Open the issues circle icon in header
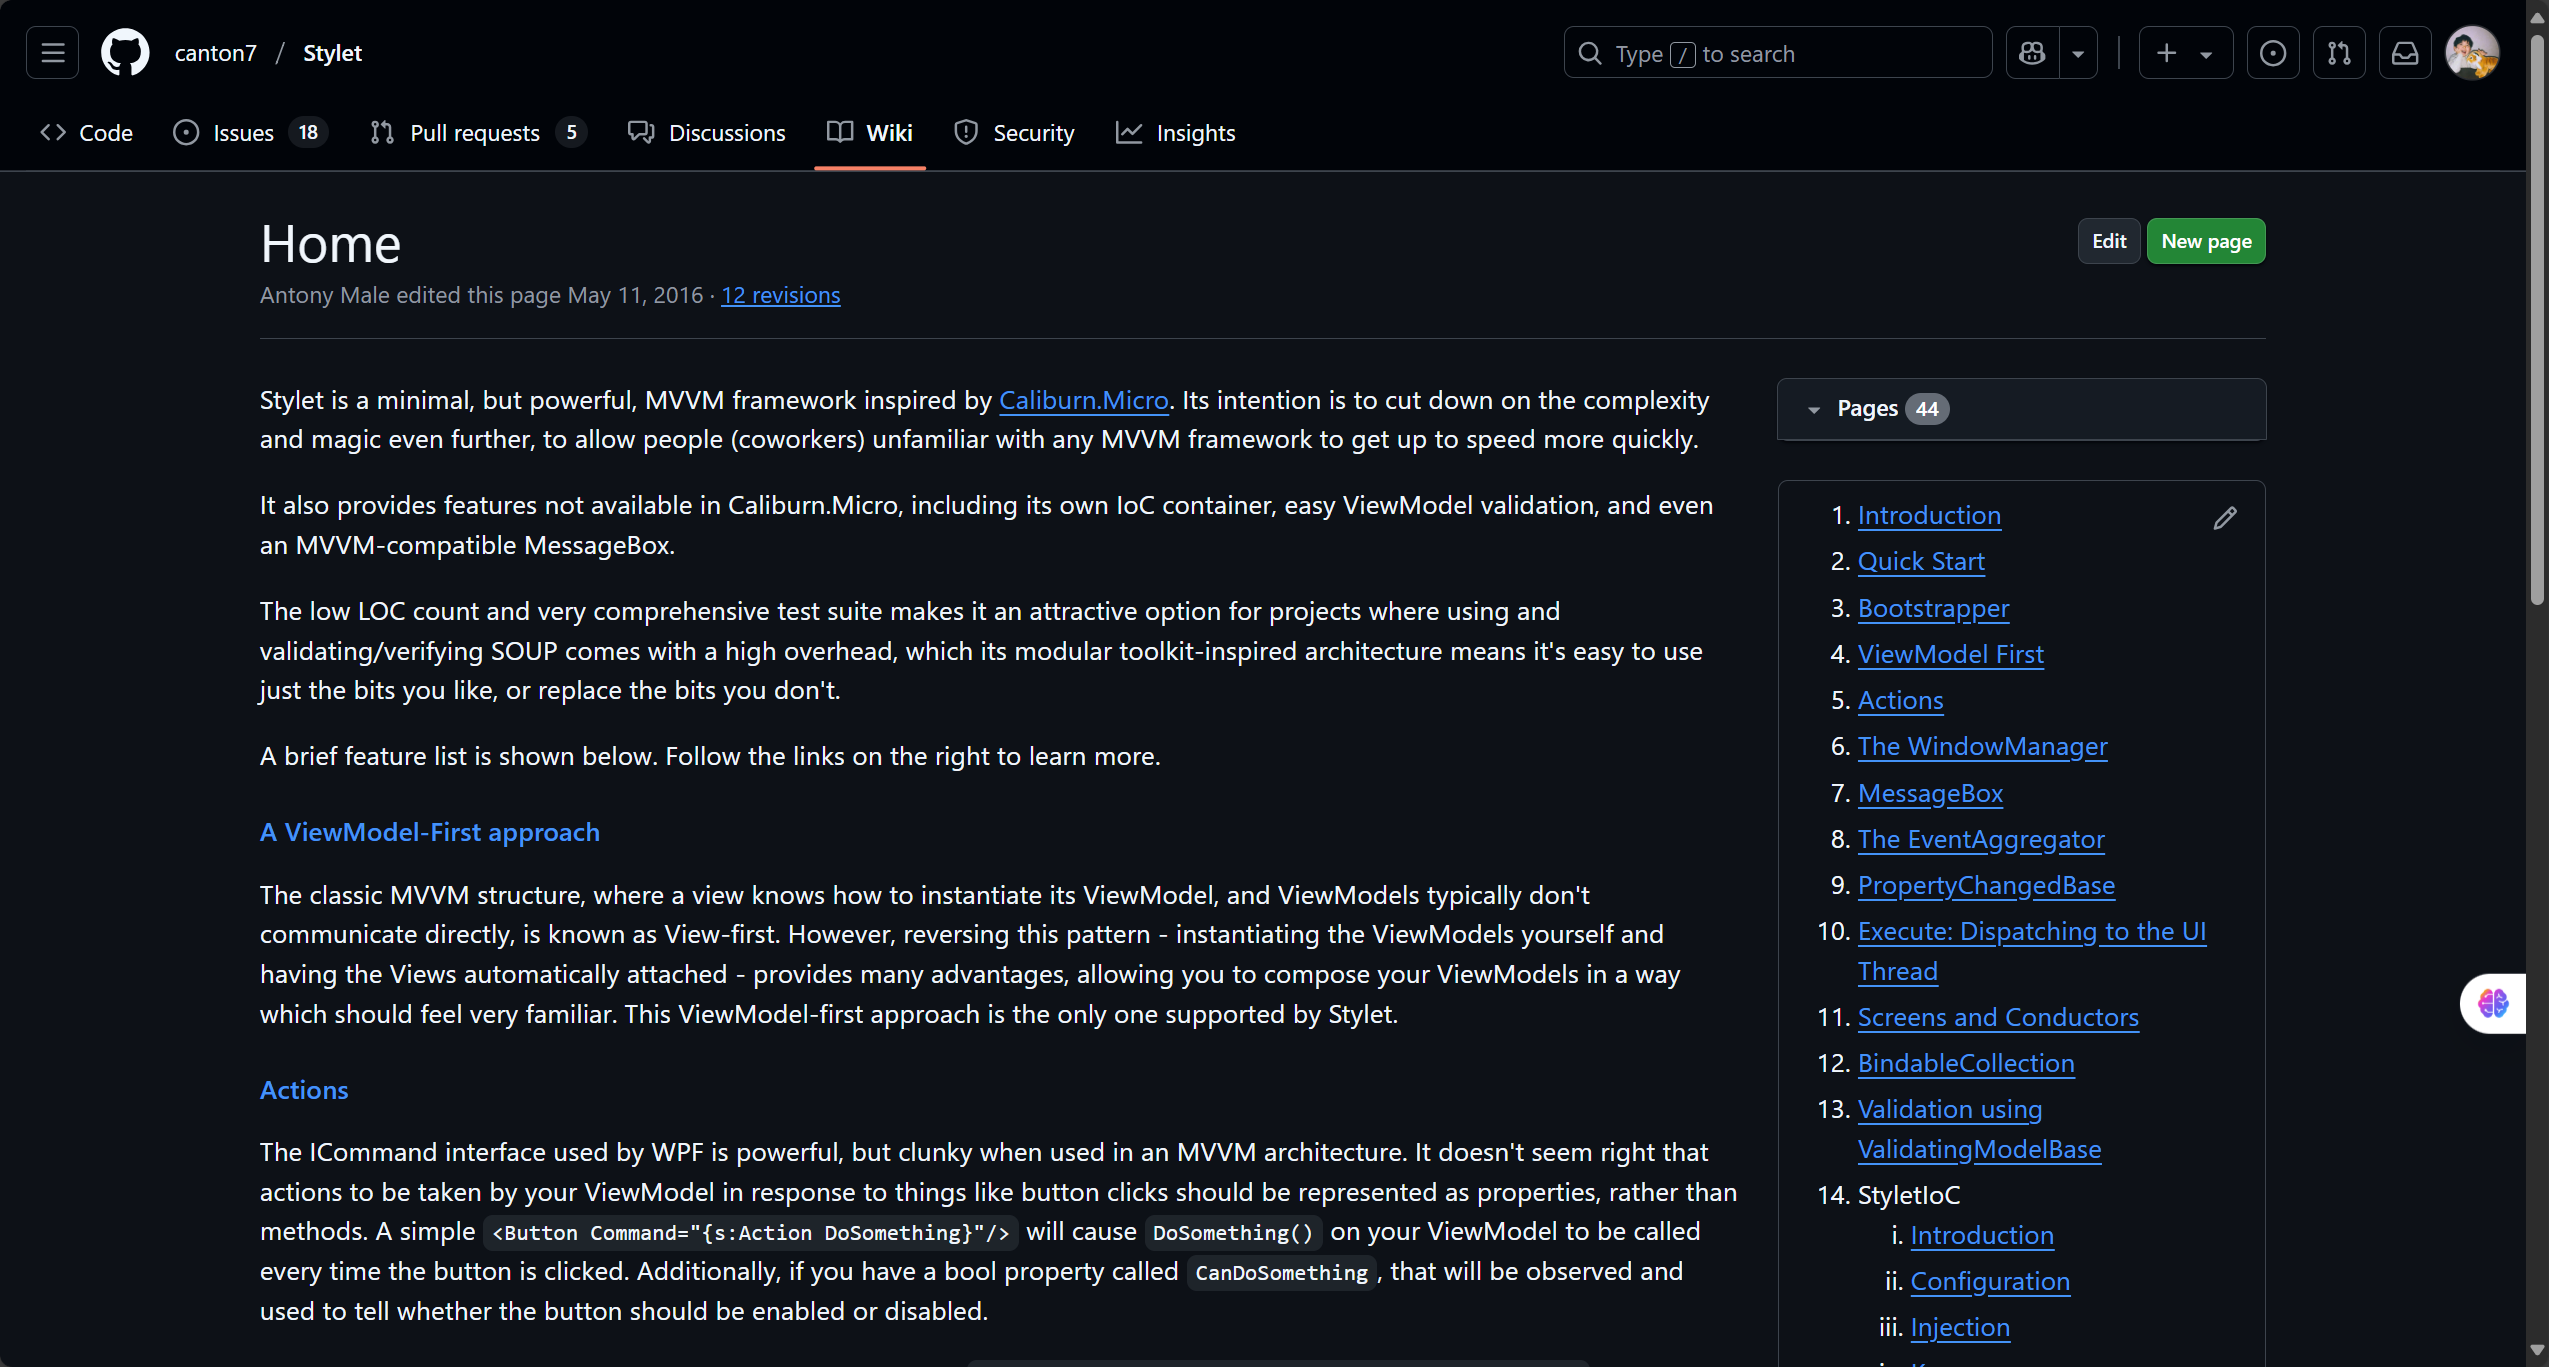The width and height of the screenshot is (2549, 1367). click(x=2272, y=53)
